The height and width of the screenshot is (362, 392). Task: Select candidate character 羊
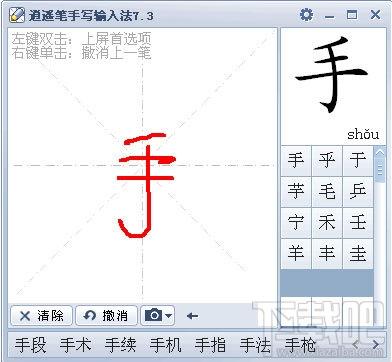click(x=296, y=254)
